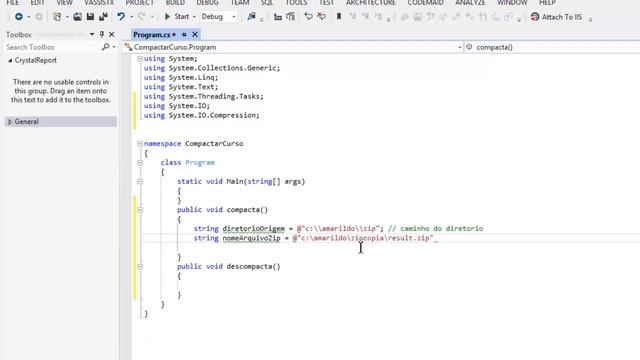Image resolution: width=640 pixels, height=360 pixels.
Task: Click the Navigate Backward arrow icon
Action: tap(19, 17)
